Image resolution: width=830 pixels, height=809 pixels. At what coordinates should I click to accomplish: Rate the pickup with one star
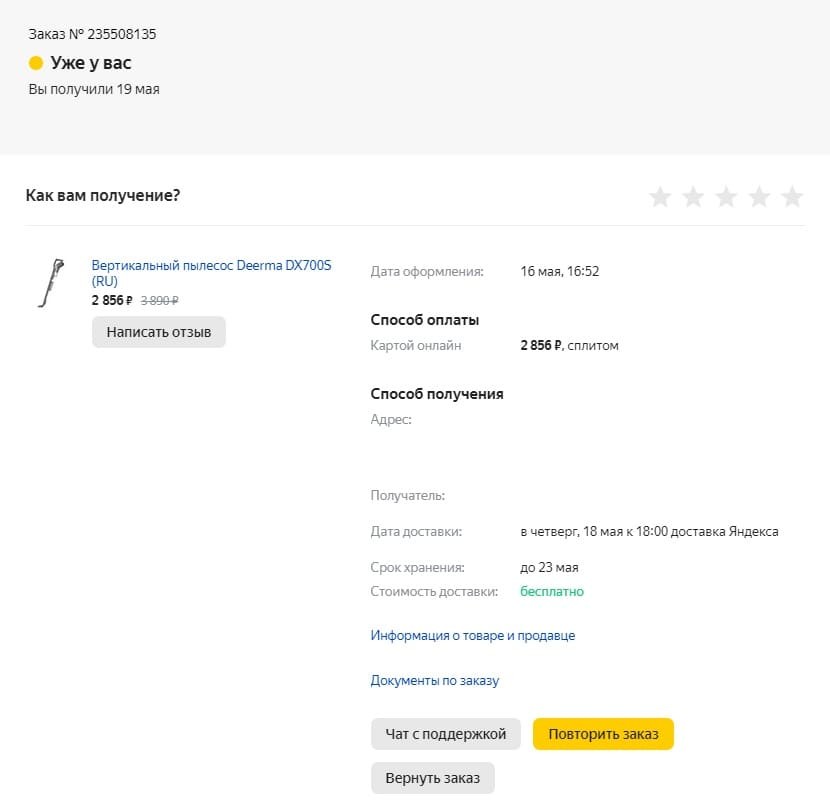tap(660, 196)
